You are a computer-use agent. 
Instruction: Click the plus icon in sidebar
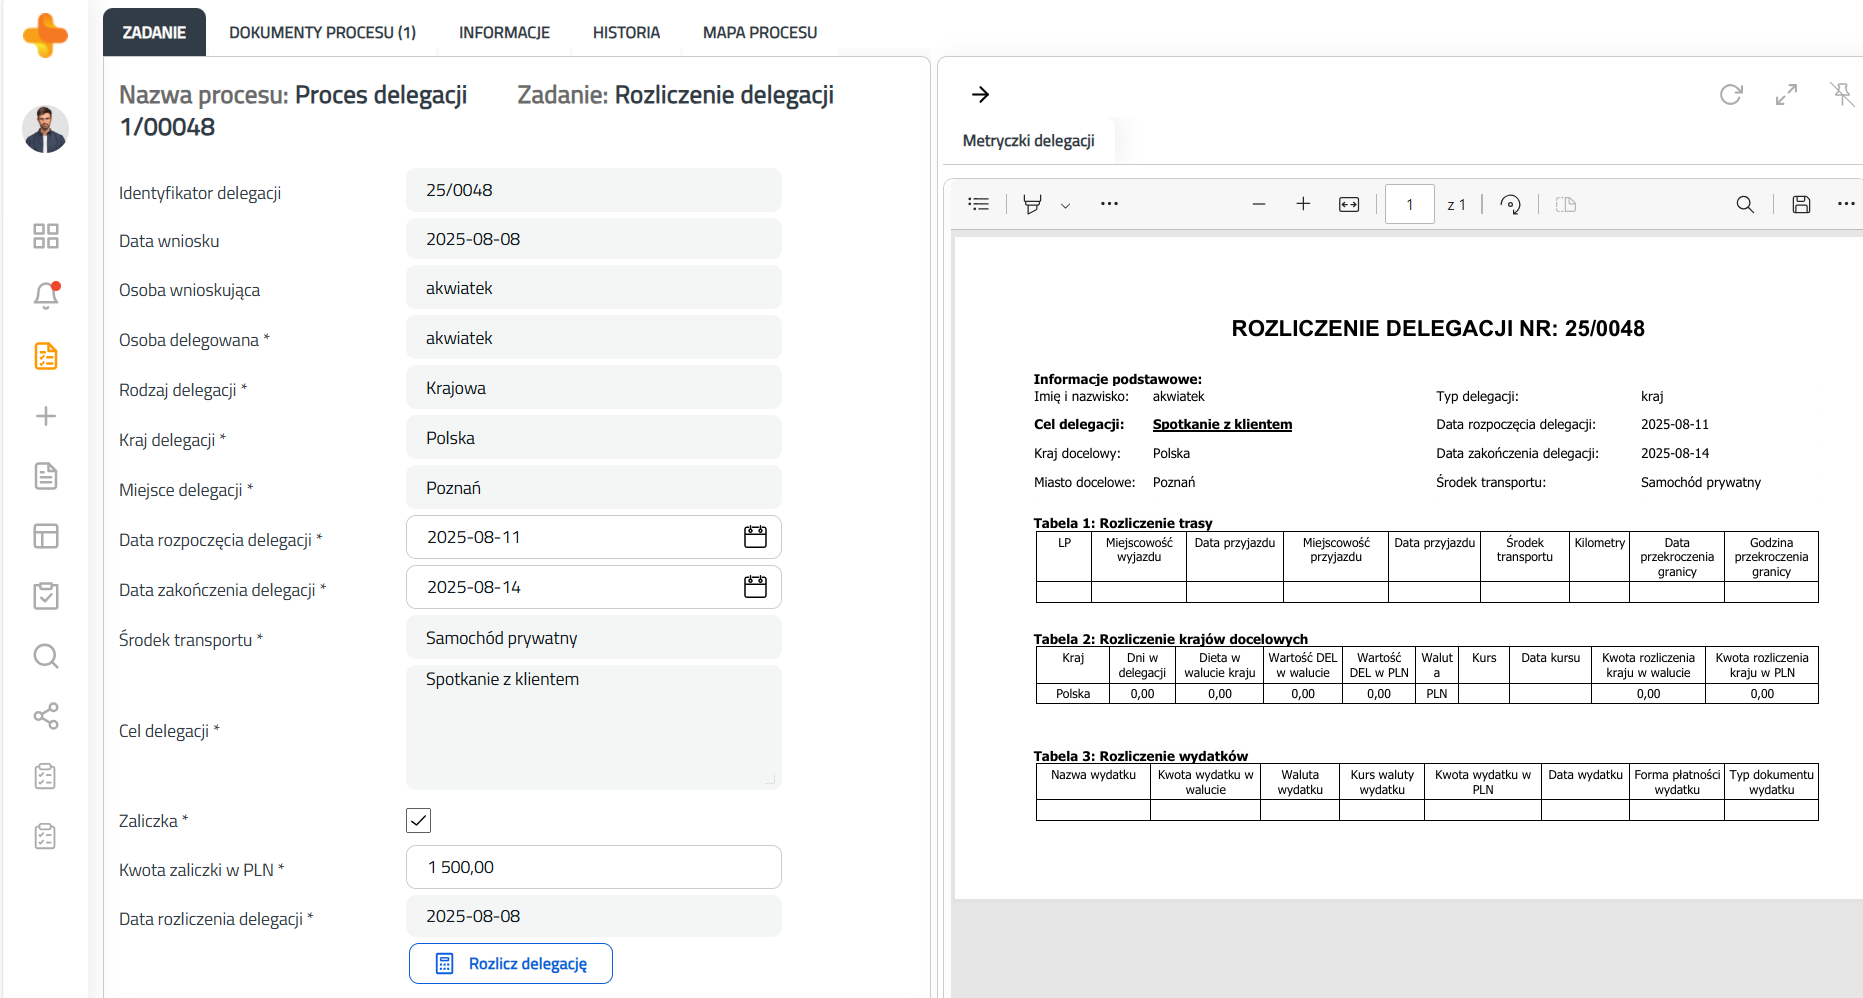click(x=46, y=416)
